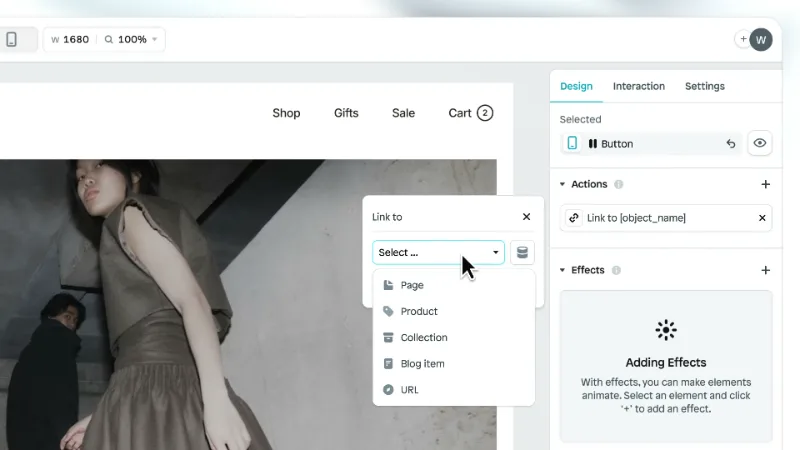Click the undo arrow next to Button
Viewport: 800px width, 450px height.
pos(731,144)
